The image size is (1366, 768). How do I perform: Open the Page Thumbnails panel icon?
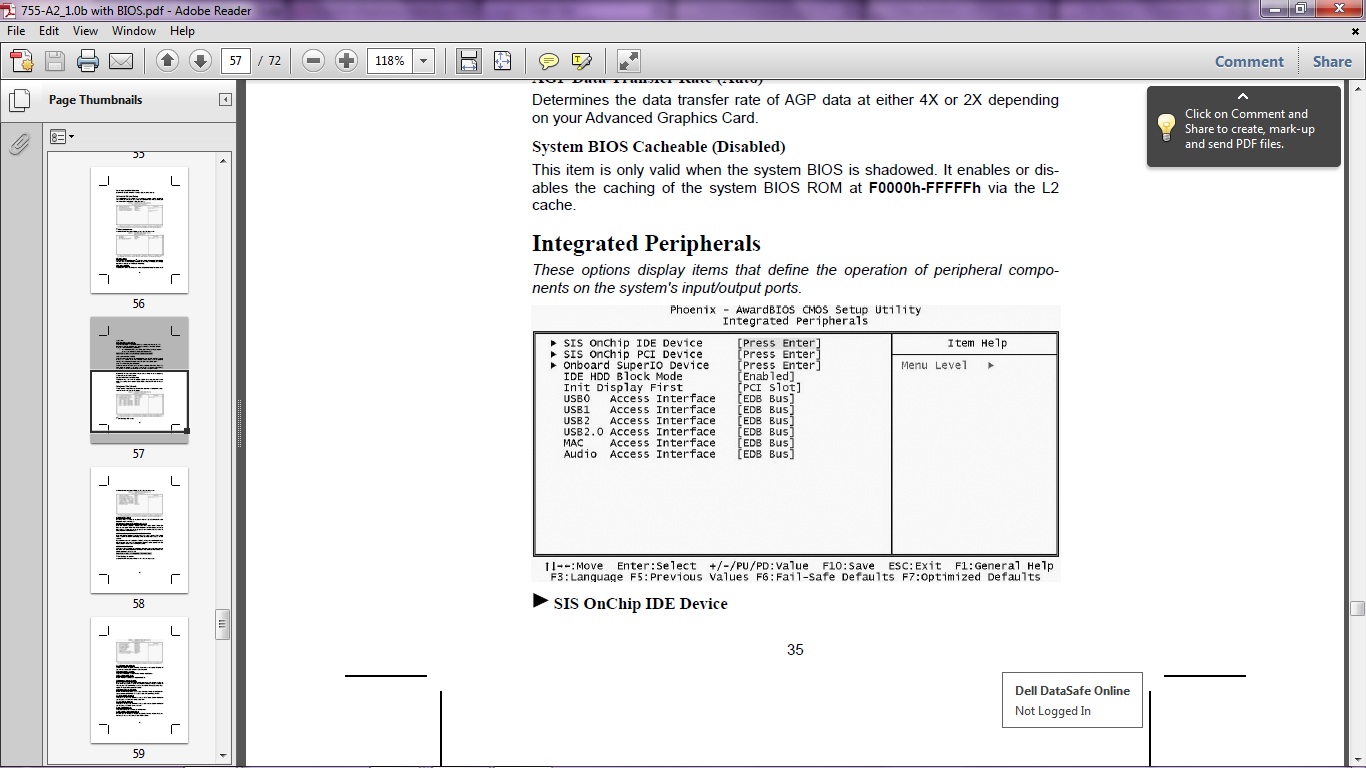pyautogui.click(x=19, y=100)
